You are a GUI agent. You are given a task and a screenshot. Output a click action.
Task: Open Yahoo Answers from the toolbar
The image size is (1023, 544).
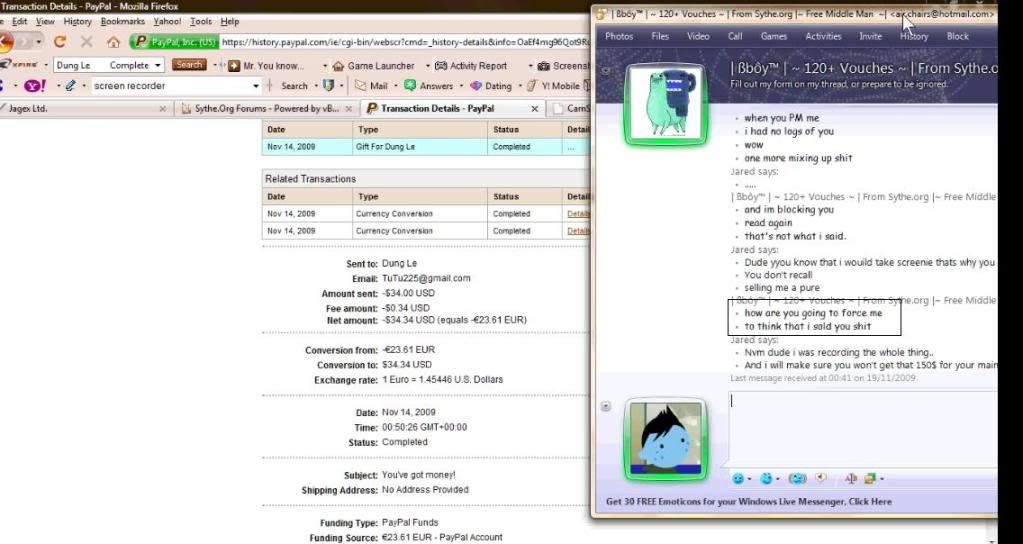pyautogui.click(x=429, y=85)
